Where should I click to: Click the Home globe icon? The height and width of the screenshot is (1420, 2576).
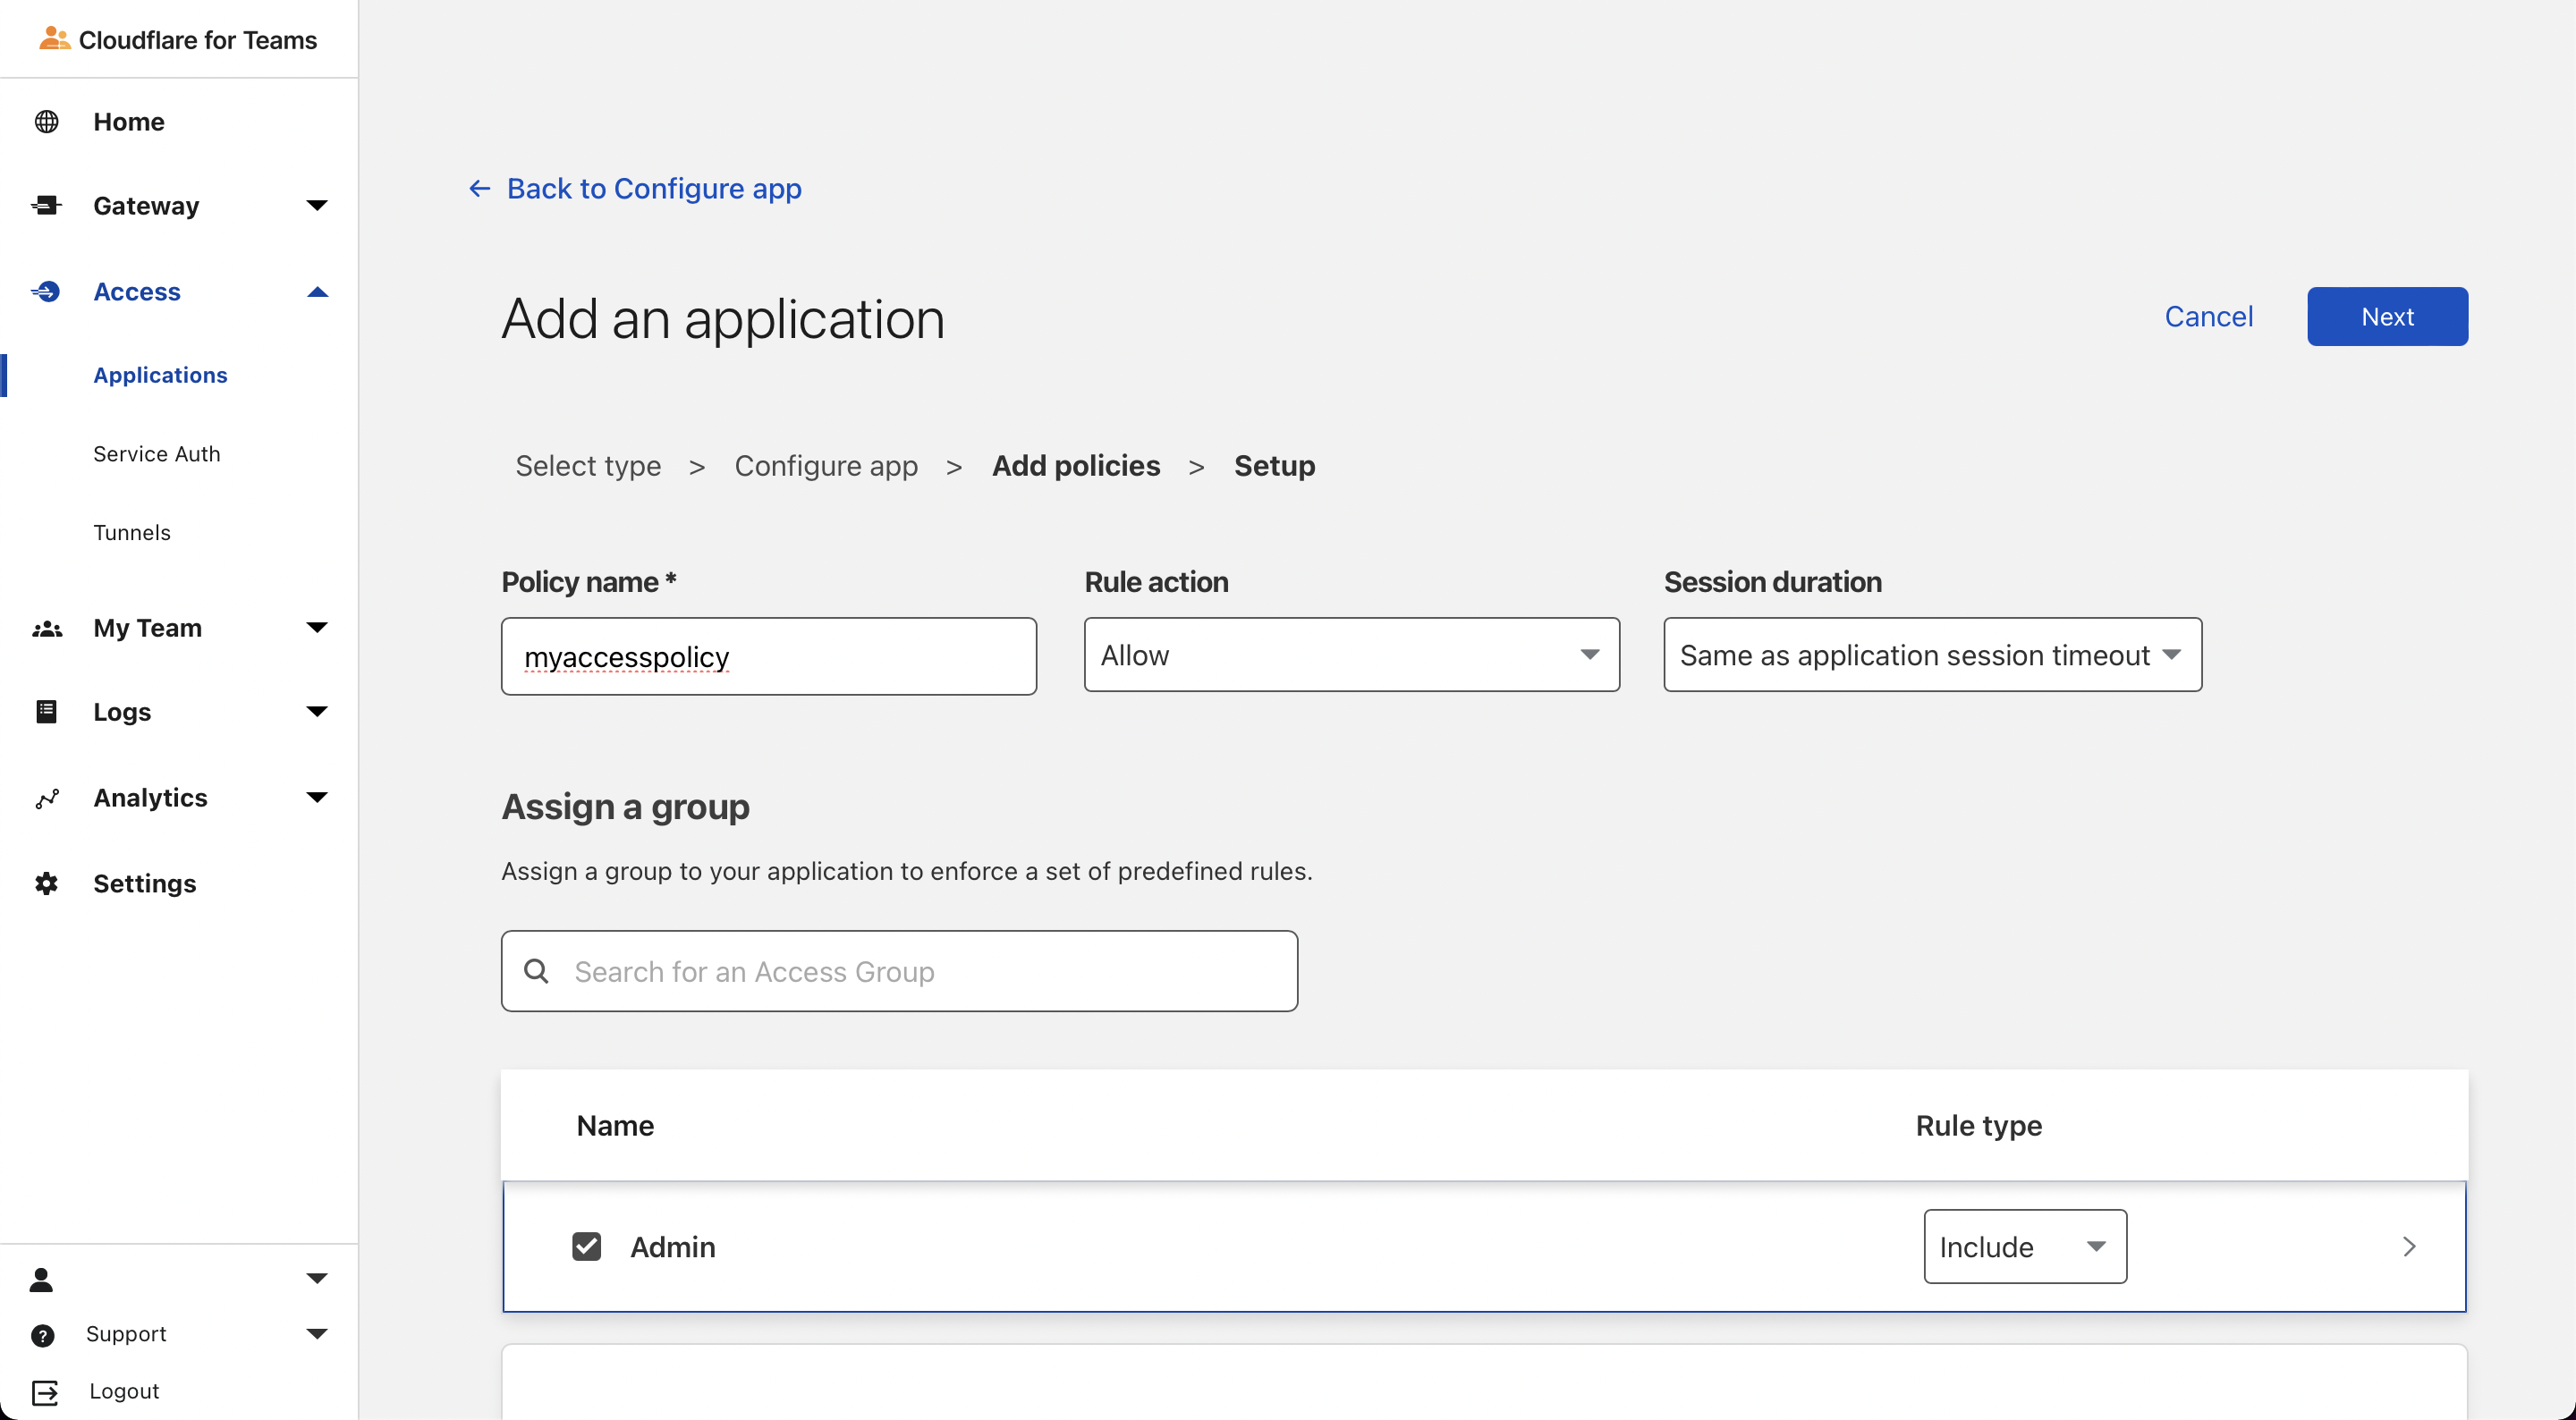coord(46,122)
